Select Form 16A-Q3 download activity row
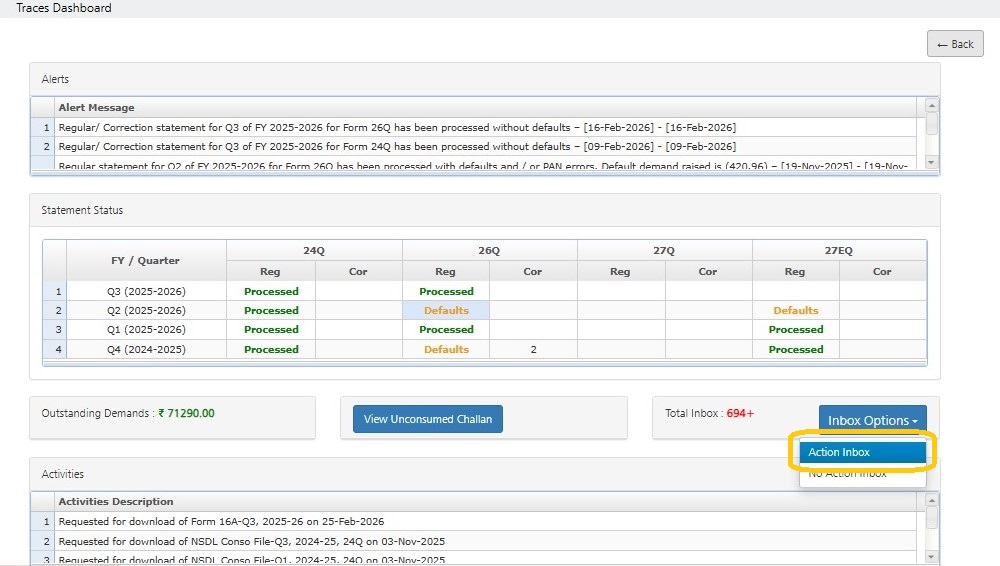1000x566 pixels. click(221, 522)
